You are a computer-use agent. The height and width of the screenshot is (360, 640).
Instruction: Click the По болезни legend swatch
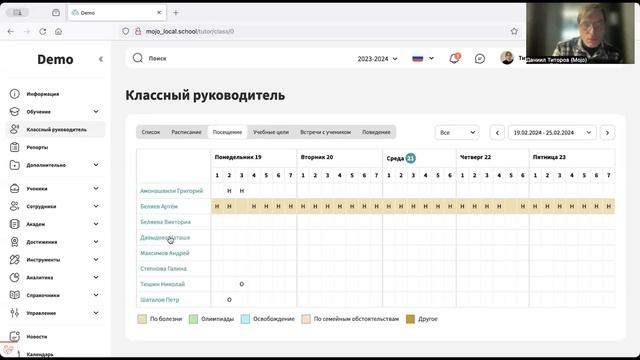(x=142, y=319)
